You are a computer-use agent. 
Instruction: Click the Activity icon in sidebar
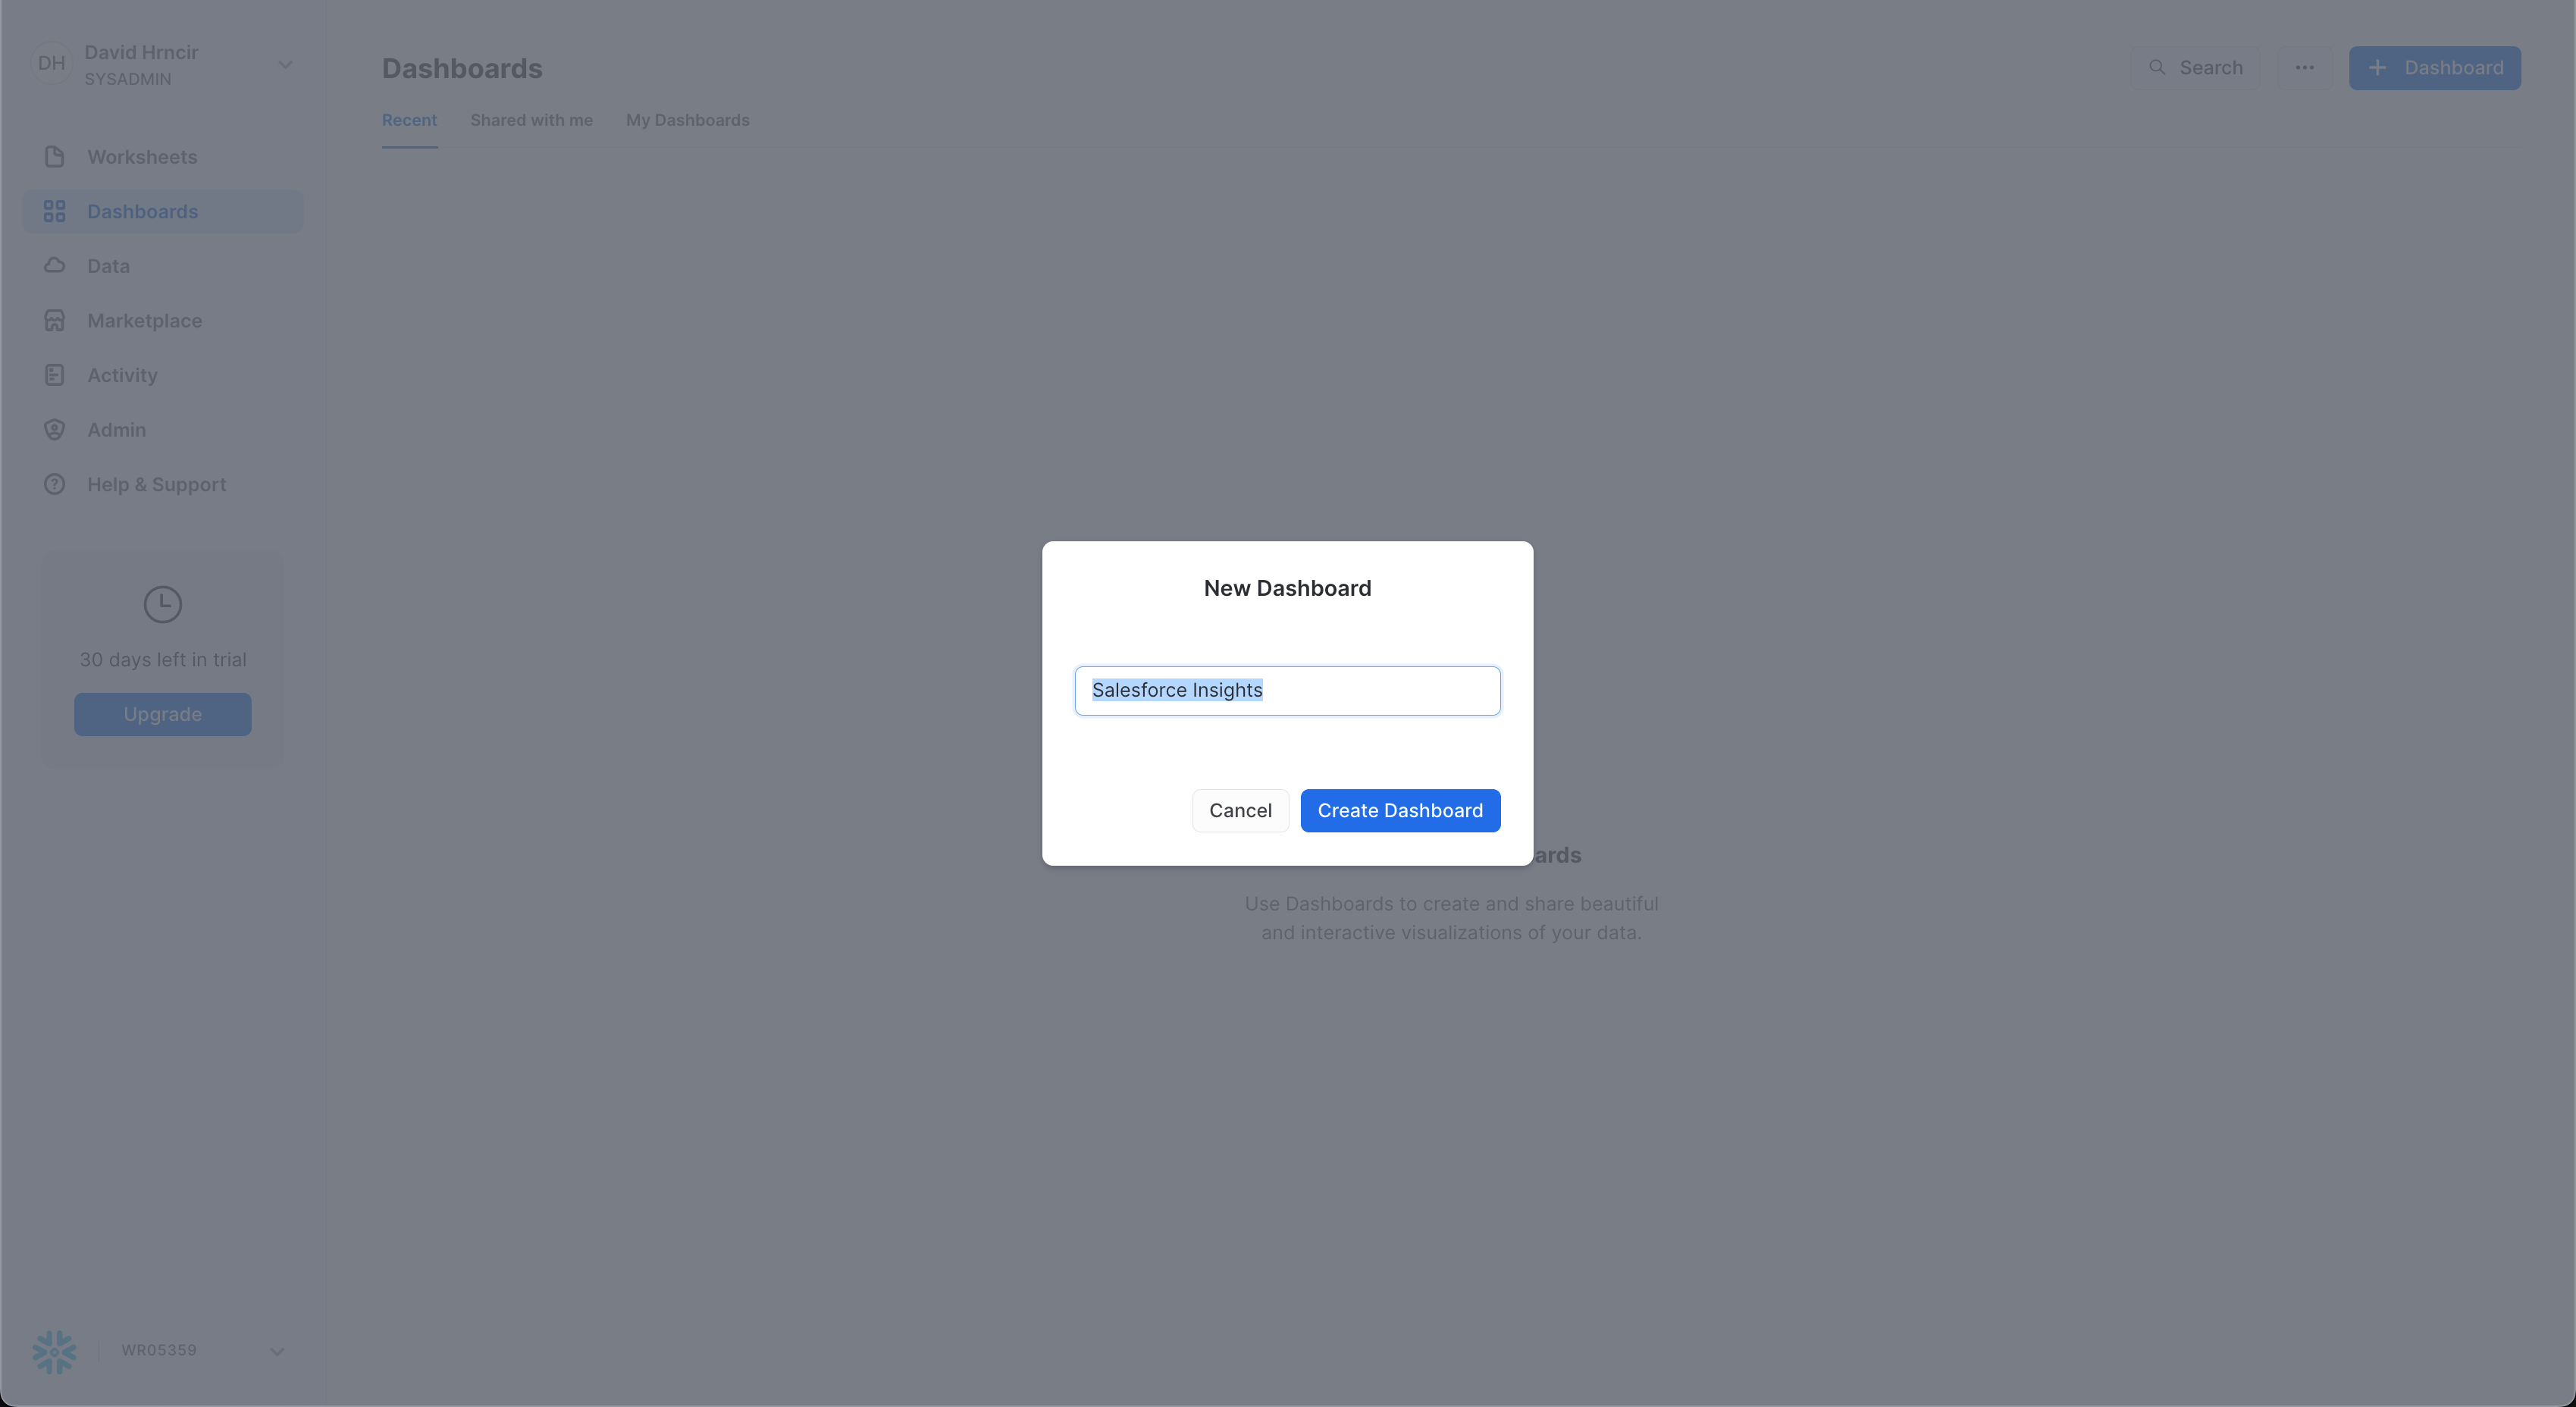tap(54, 376)
